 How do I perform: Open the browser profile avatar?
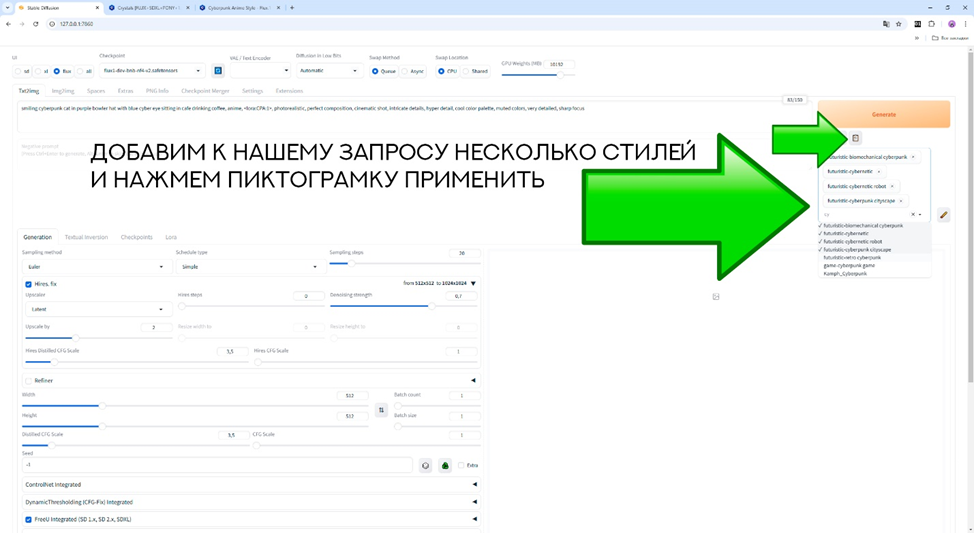pos(952,24)
